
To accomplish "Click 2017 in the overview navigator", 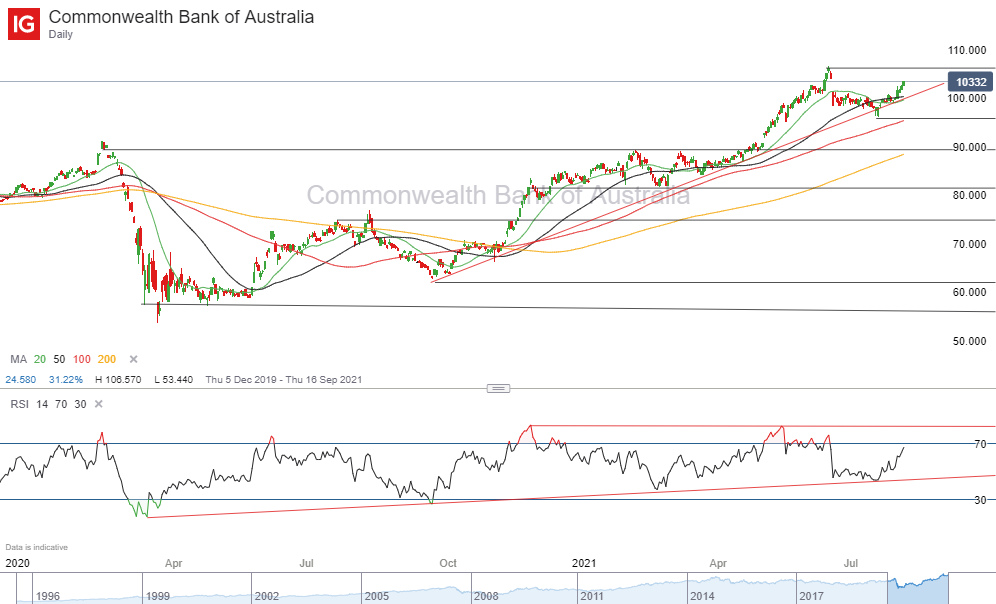I will click(811, 596).
